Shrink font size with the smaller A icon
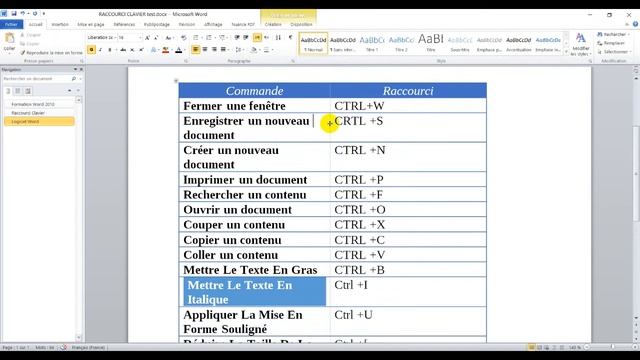This screenshot has width=640, height=360. (x=156, y=38)
